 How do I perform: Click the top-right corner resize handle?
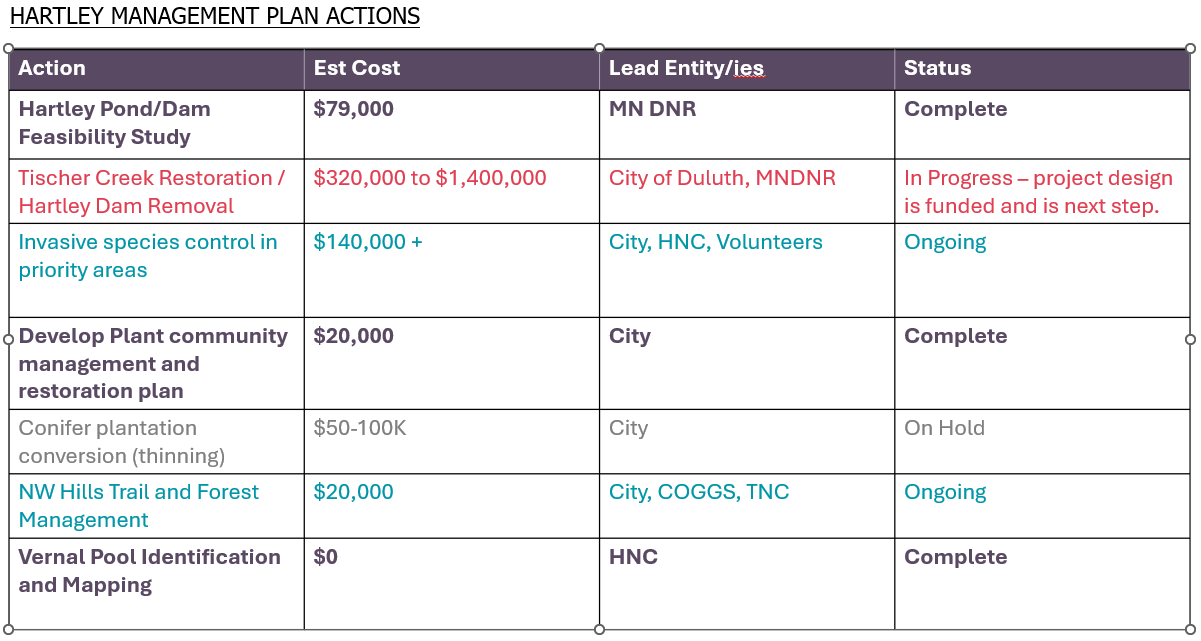pos(1190,48)
